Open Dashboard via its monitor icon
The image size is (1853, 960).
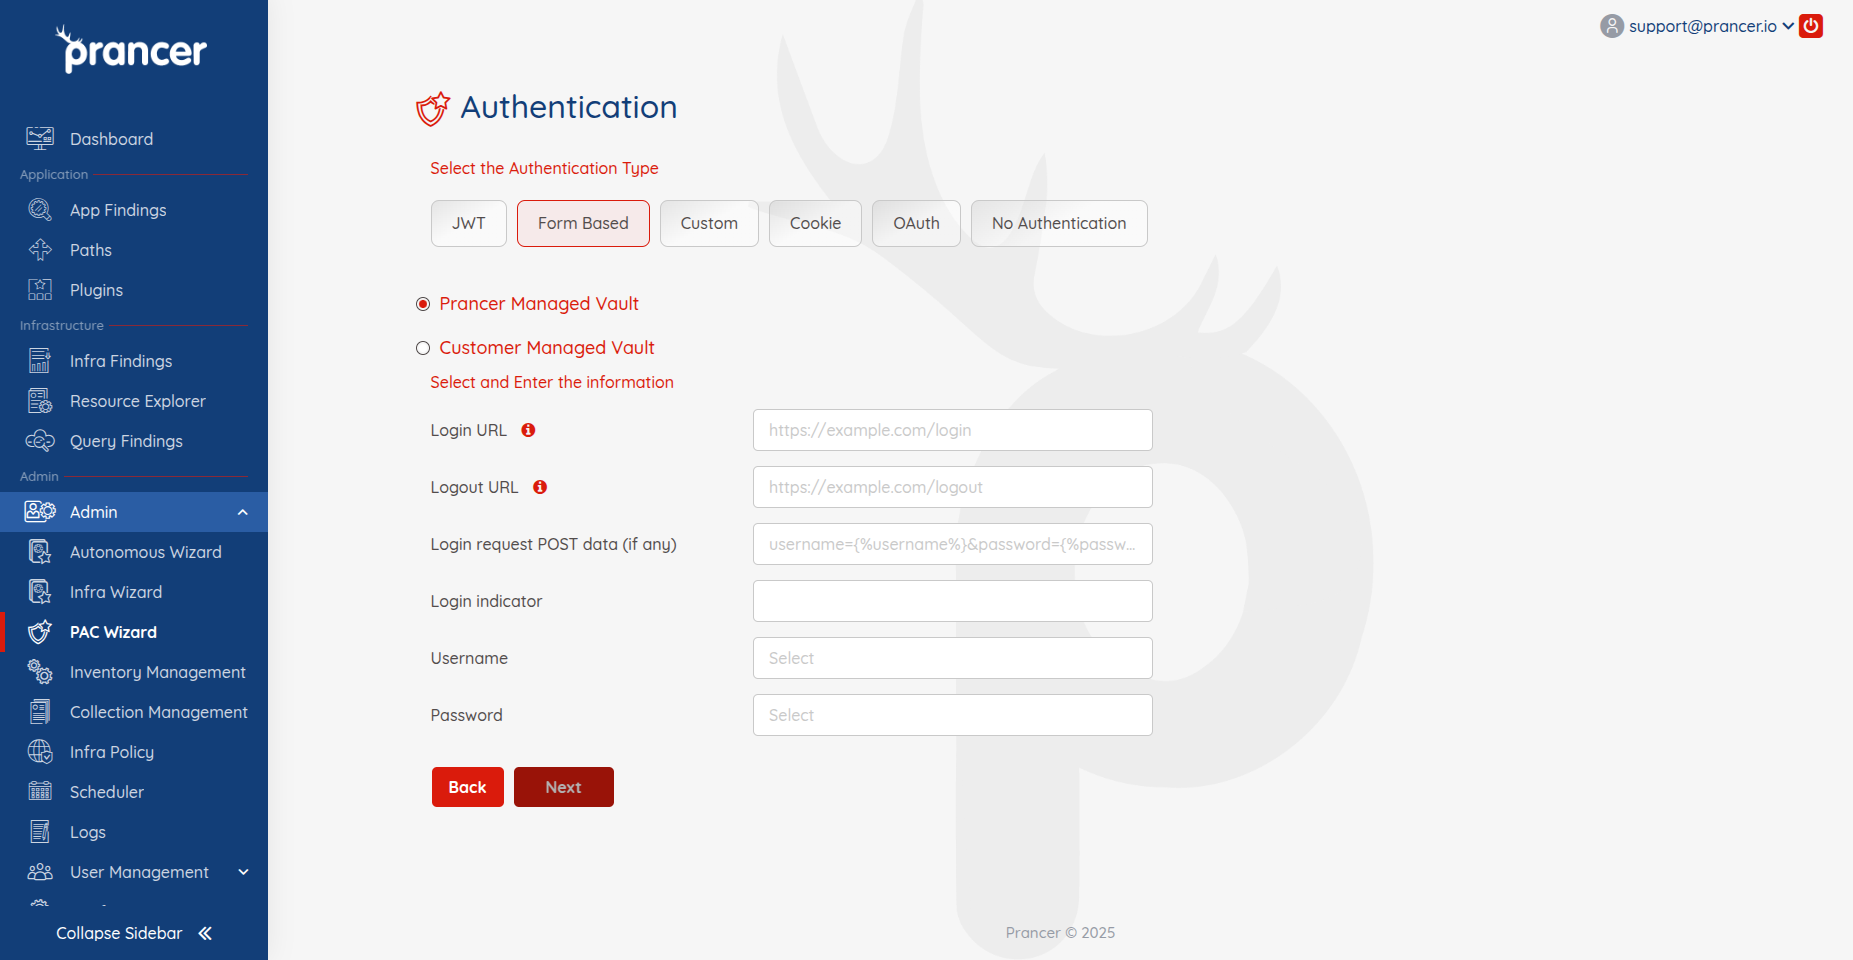pyautogui.click(x=40, y=139)
